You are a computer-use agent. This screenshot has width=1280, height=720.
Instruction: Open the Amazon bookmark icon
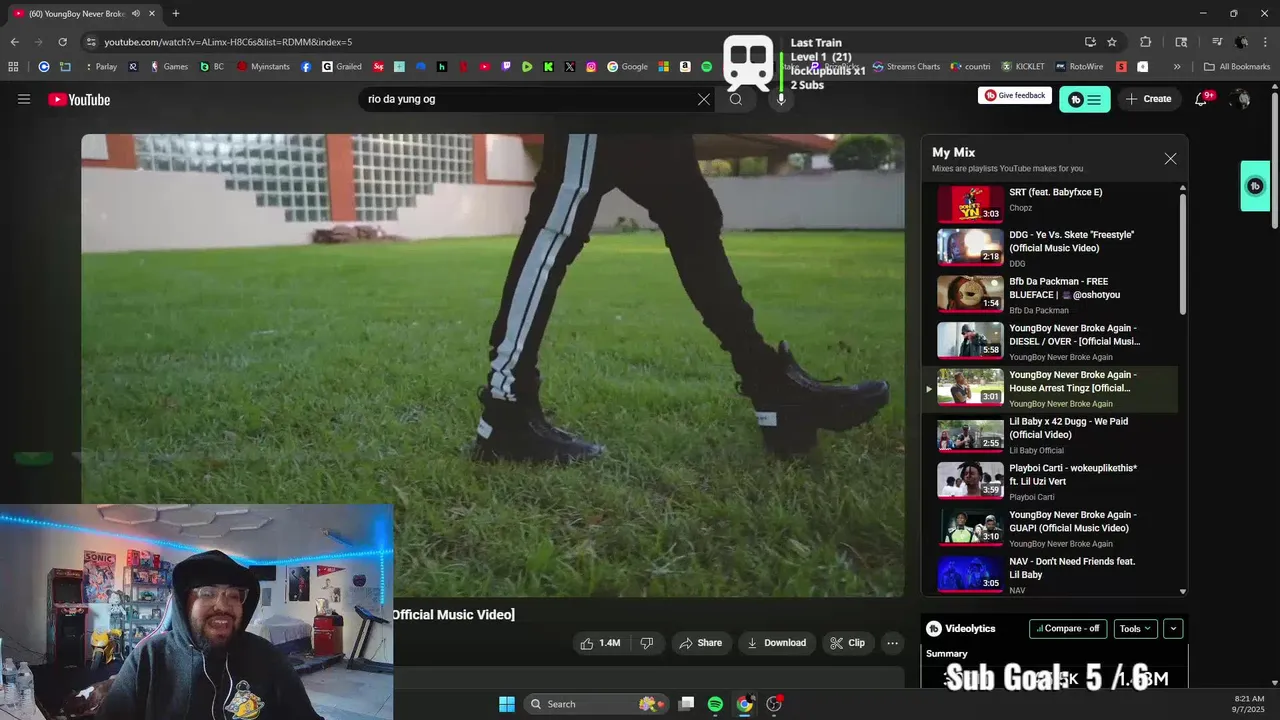coord(685,67)
